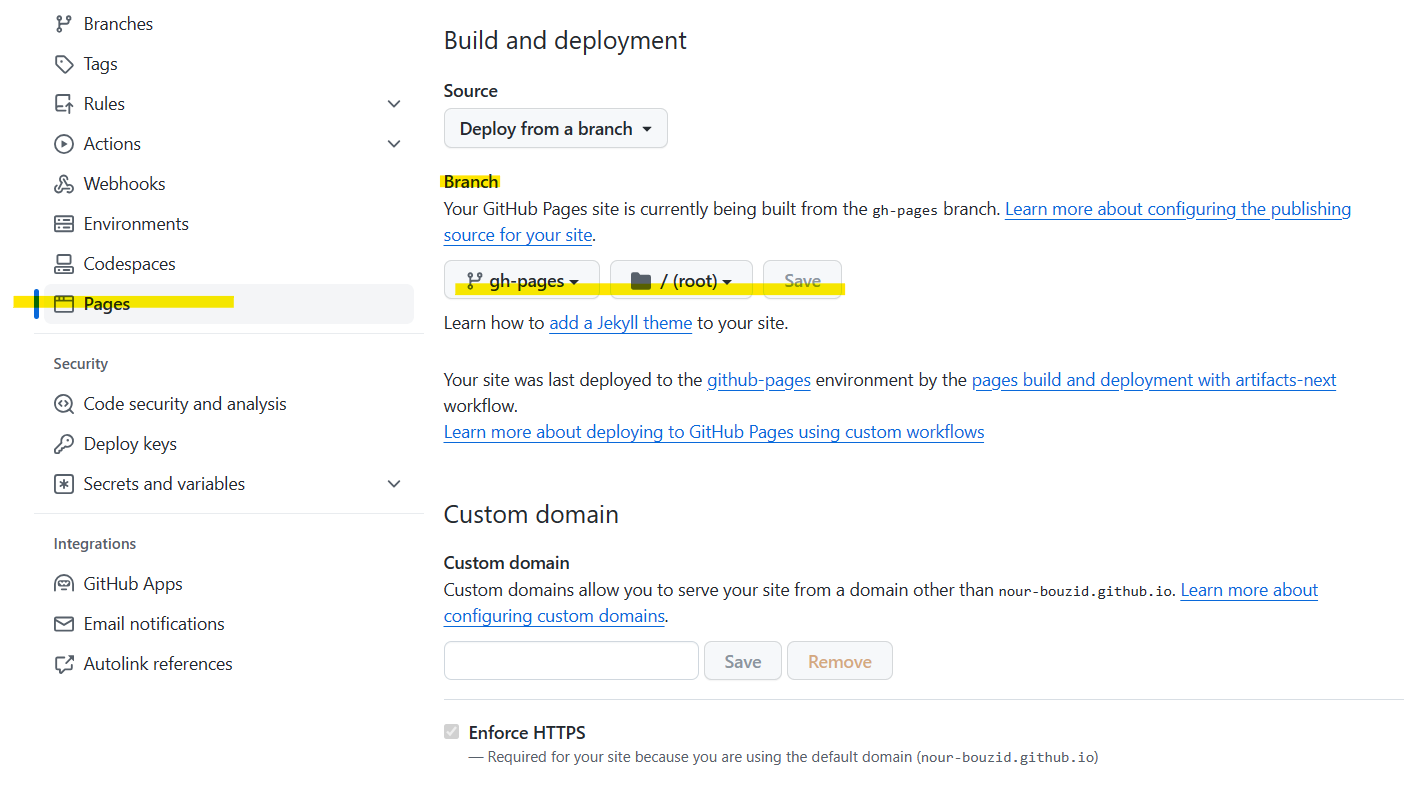Image resolution: width=1408 pixels, height=801 pixels.
Task: Click the Webhooks icon
Action: tap(63, 183)
